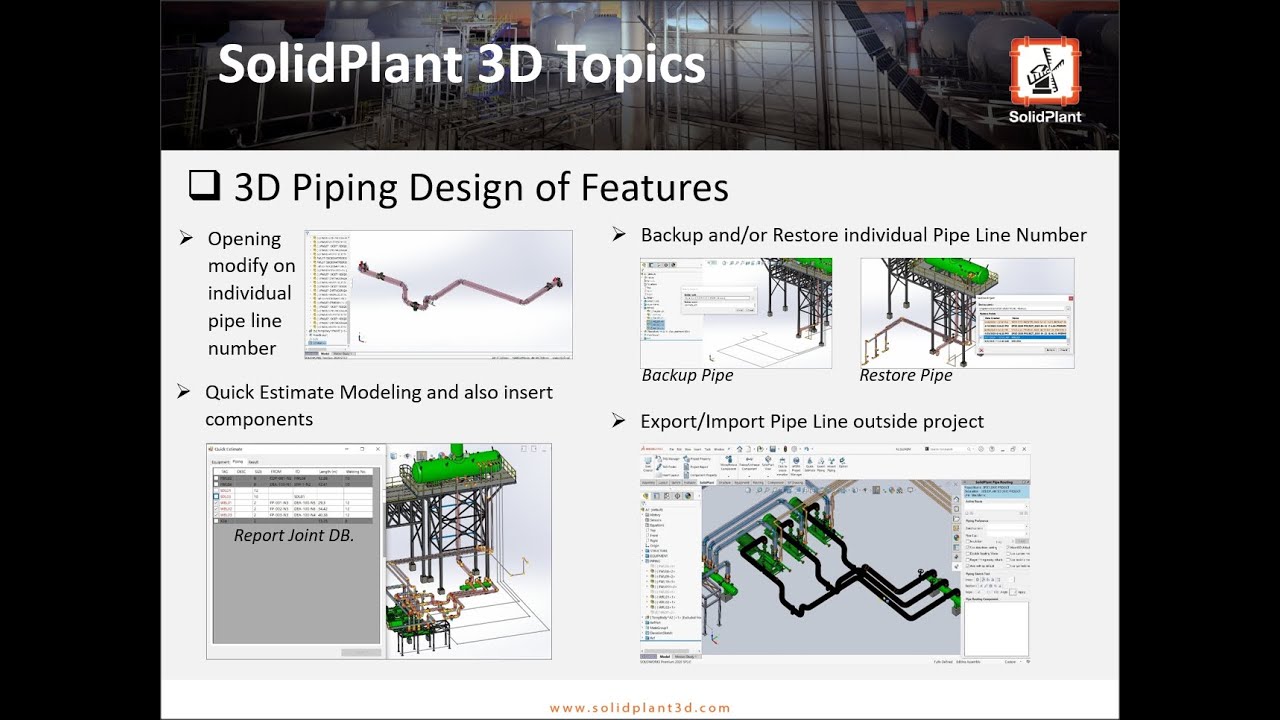This screenshot has width=1280, height=720.
Task: Click the single pink pipe line screenshot
Action: coord(439,295)
